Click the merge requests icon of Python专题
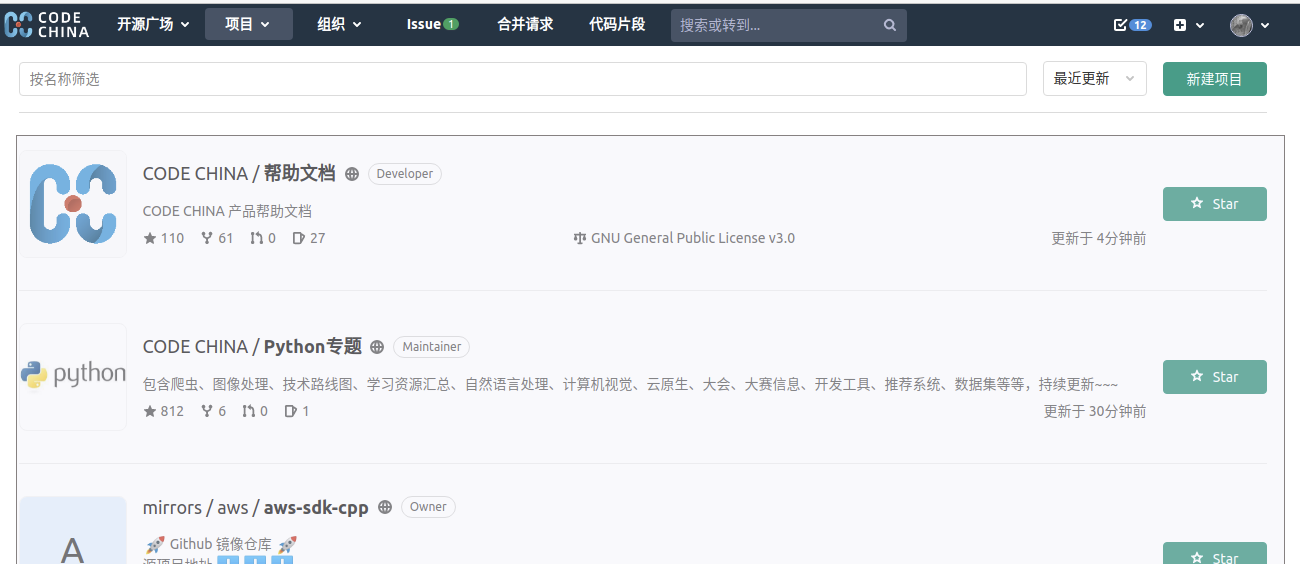 [249, 411]
